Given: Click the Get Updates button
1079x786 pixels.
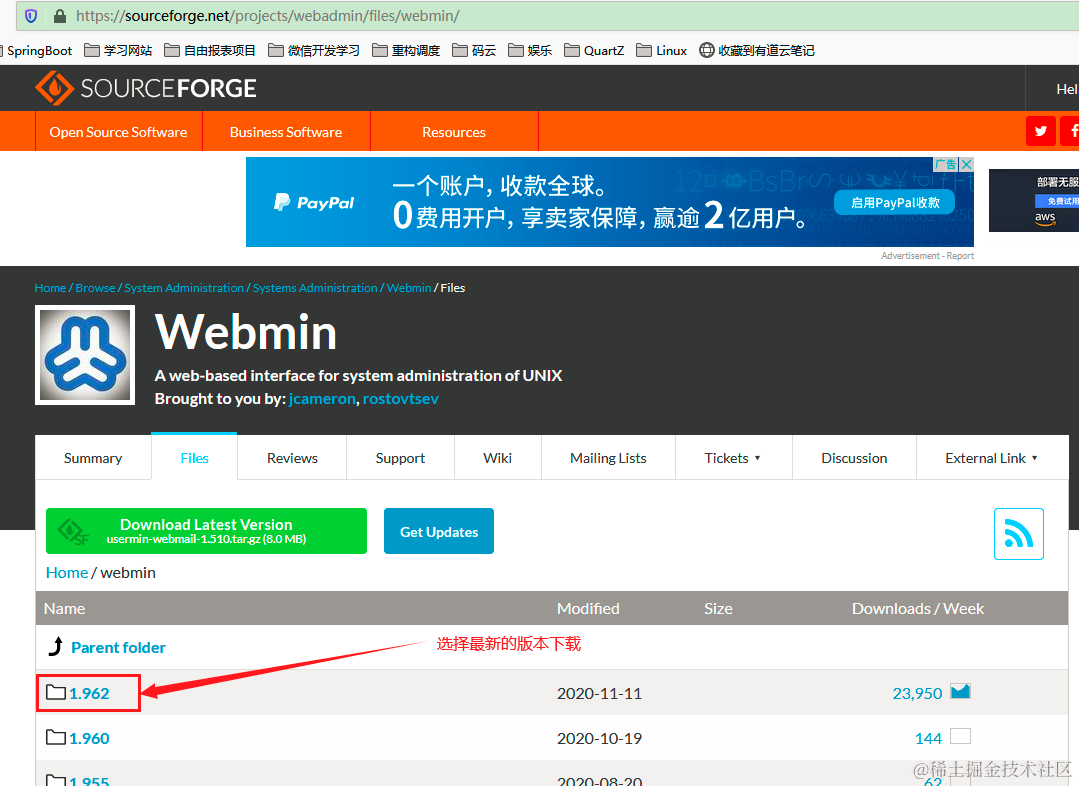Looking at the screenshot, I should pyautogui.click(x=439, y=531).
